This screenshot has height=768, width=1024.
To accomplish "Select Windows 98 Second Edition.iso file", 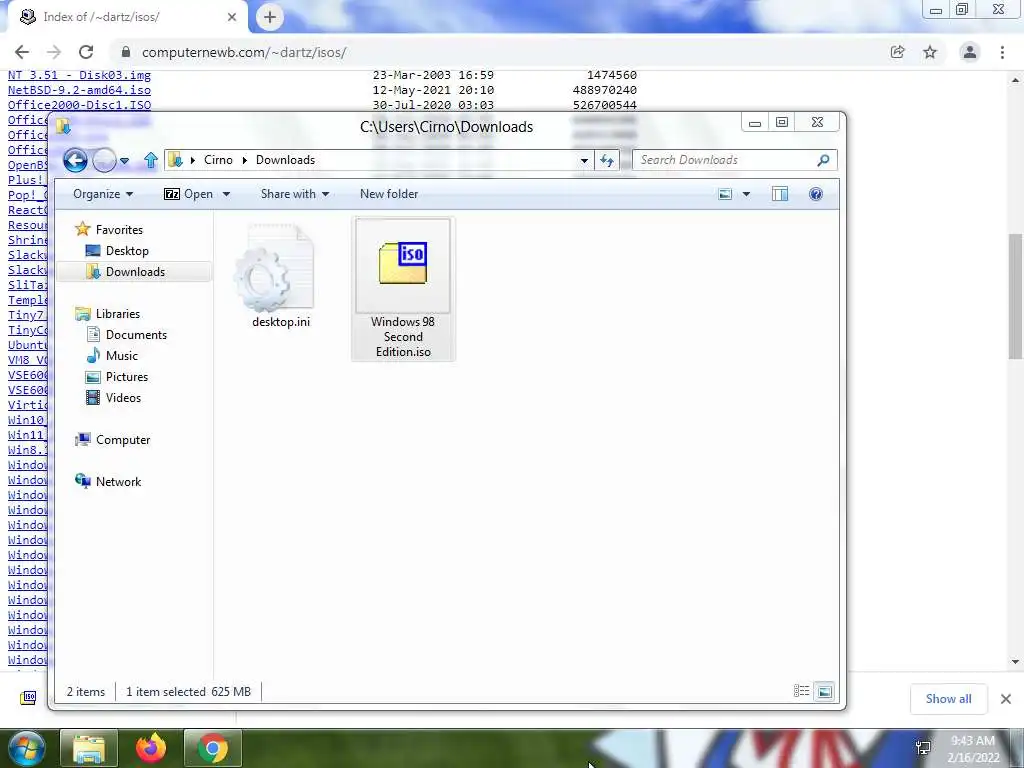I will click(403, 289).
